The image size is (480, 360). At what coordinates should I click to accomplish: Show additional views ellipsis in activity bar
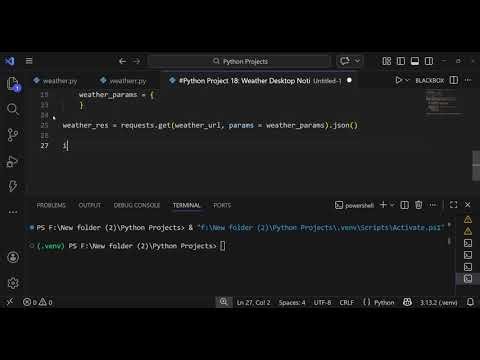(13, 212)
